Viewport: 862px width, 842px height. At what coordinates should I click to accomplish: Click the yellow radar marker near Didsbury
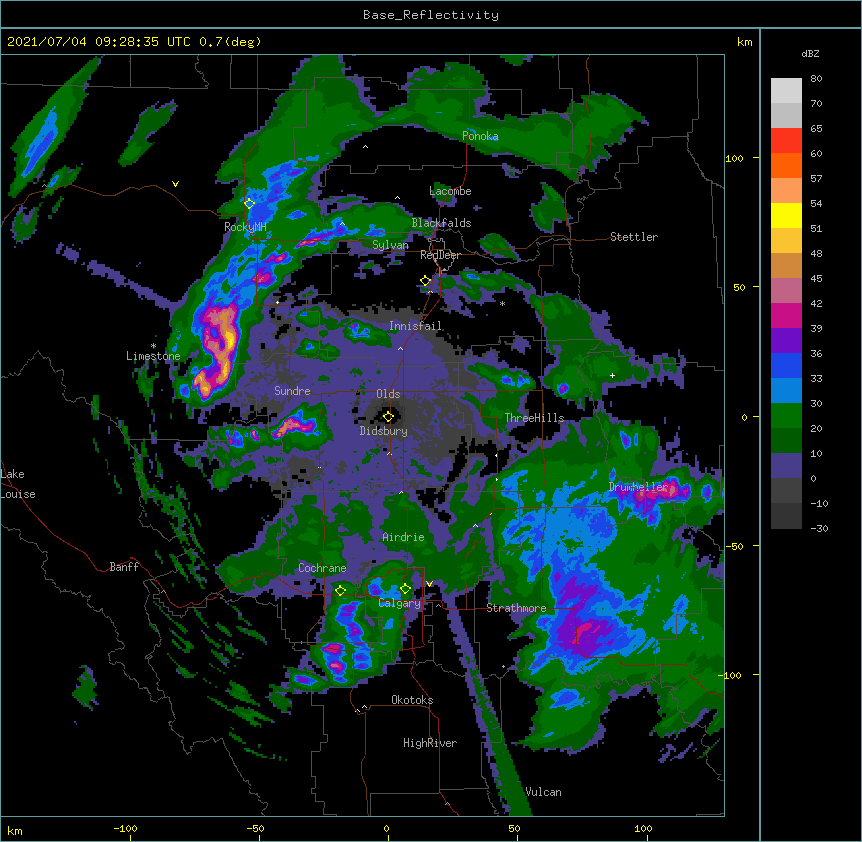point(388,416)
